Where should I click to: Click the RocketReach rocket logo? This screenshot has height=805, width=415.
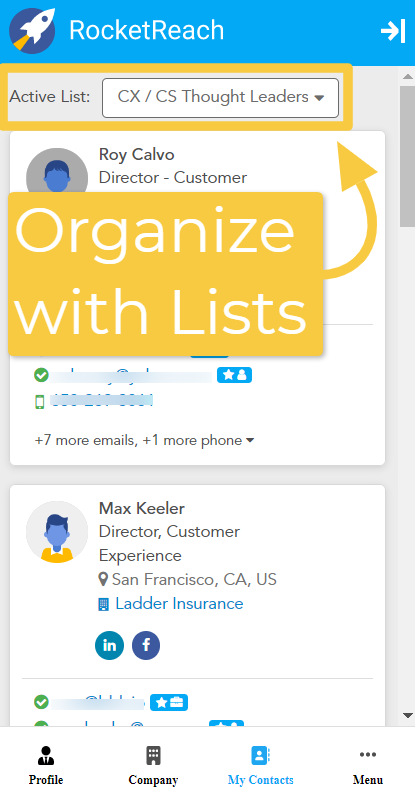coord(32,31)
